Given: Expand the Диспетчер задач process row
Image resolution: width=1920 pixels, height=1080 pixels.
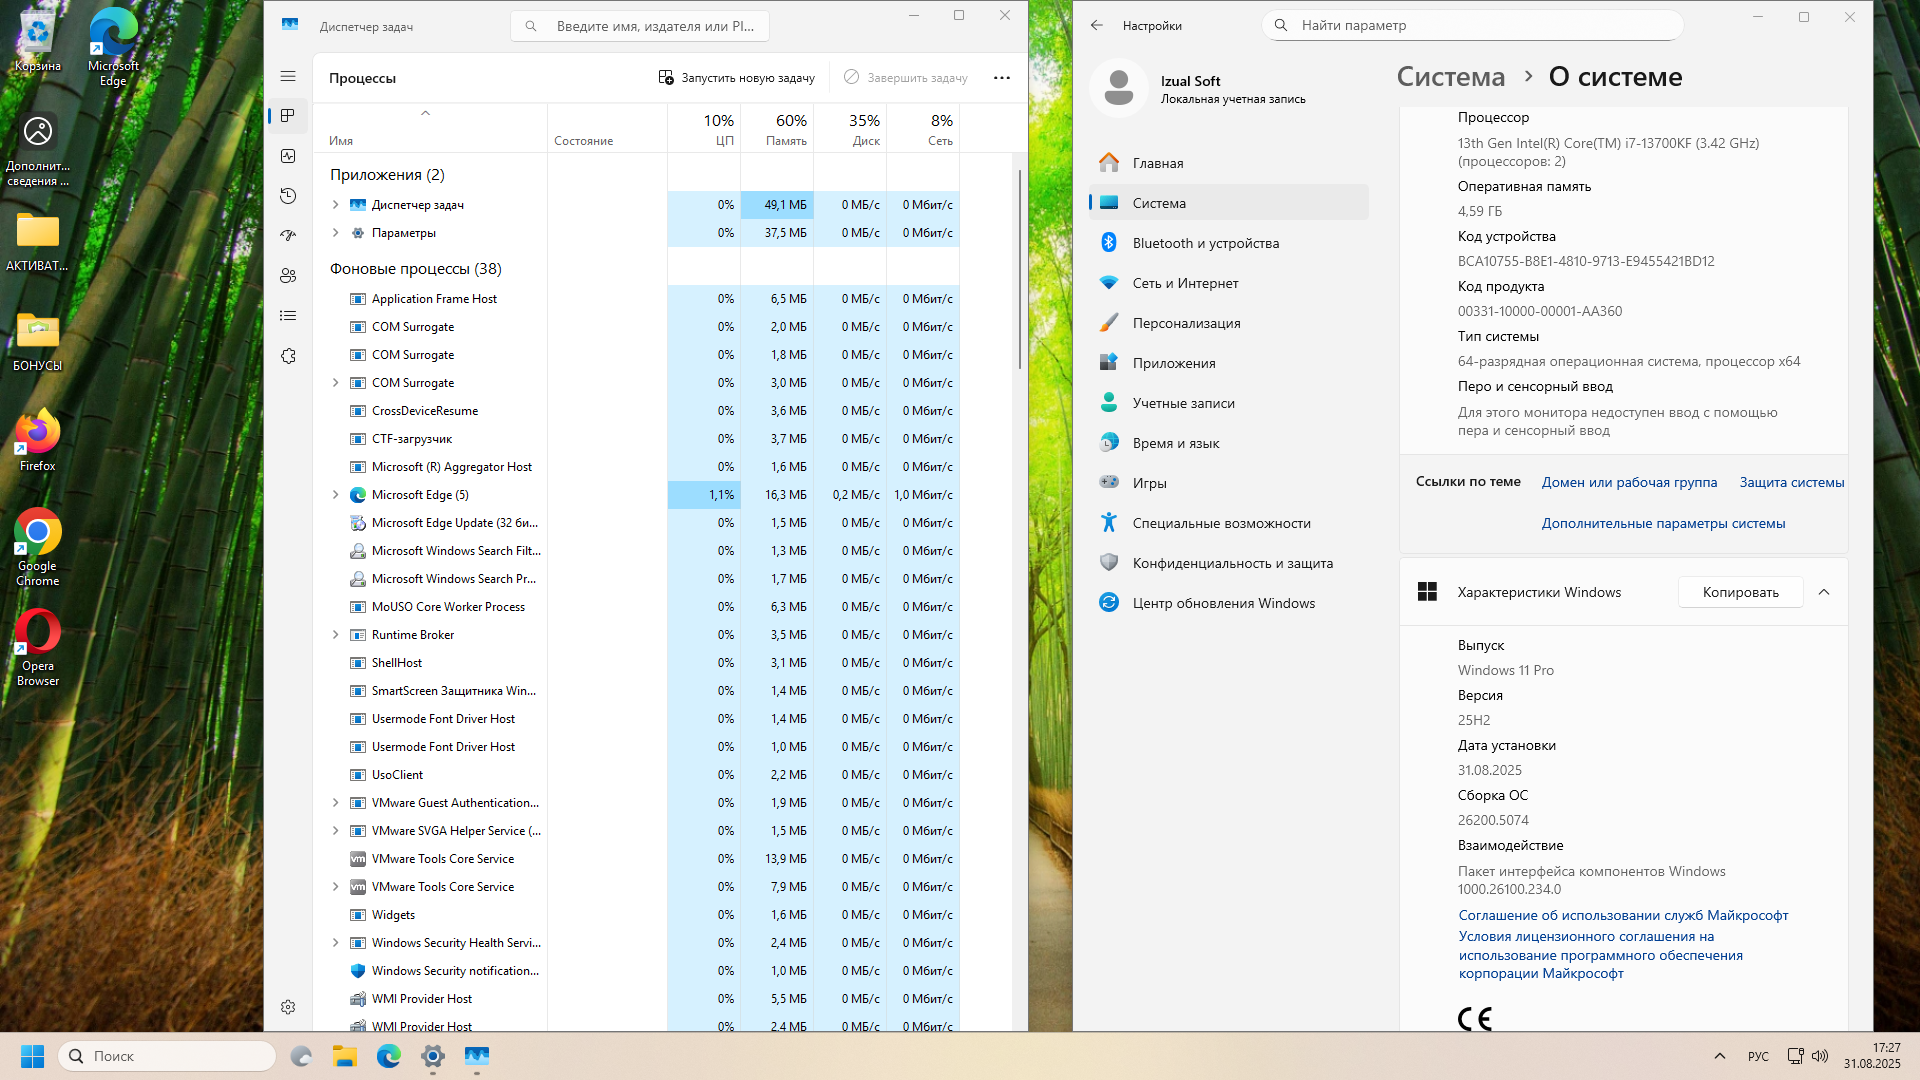Looking at the screenshot, I should pos(335,205).
